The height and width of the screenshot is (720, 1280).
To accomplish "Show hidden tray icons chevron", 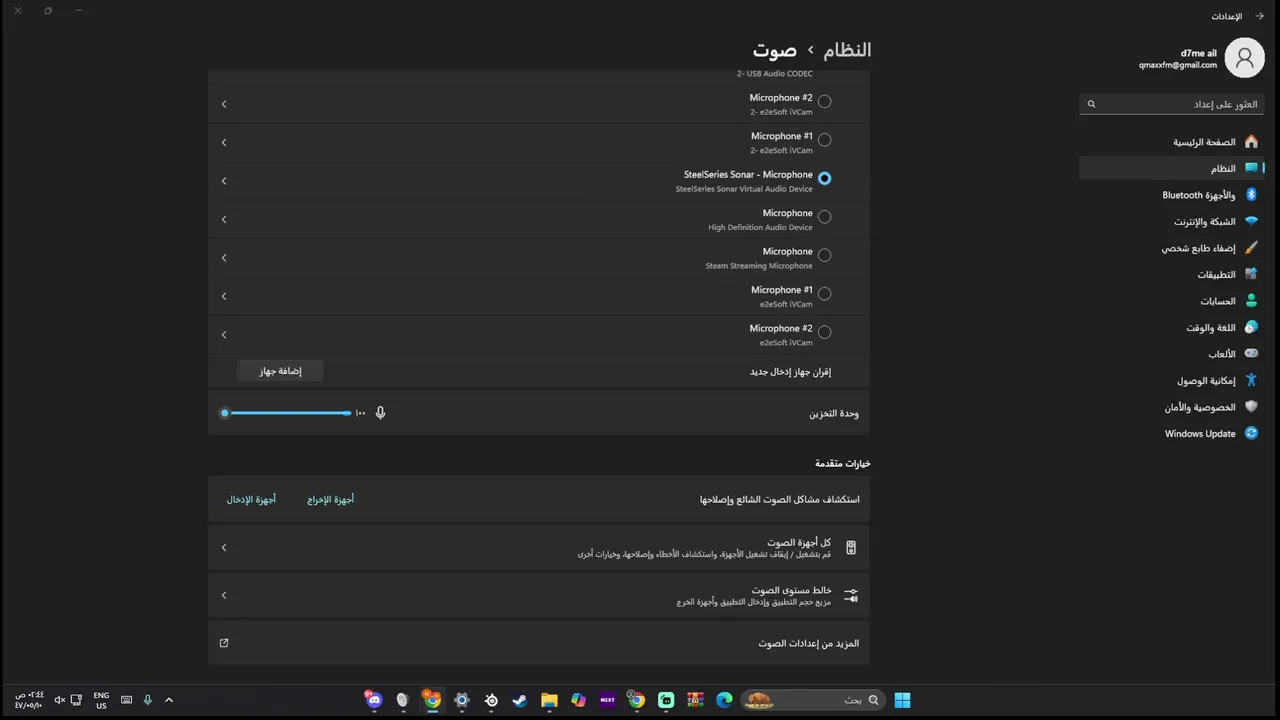I will (x=169, y=700).
